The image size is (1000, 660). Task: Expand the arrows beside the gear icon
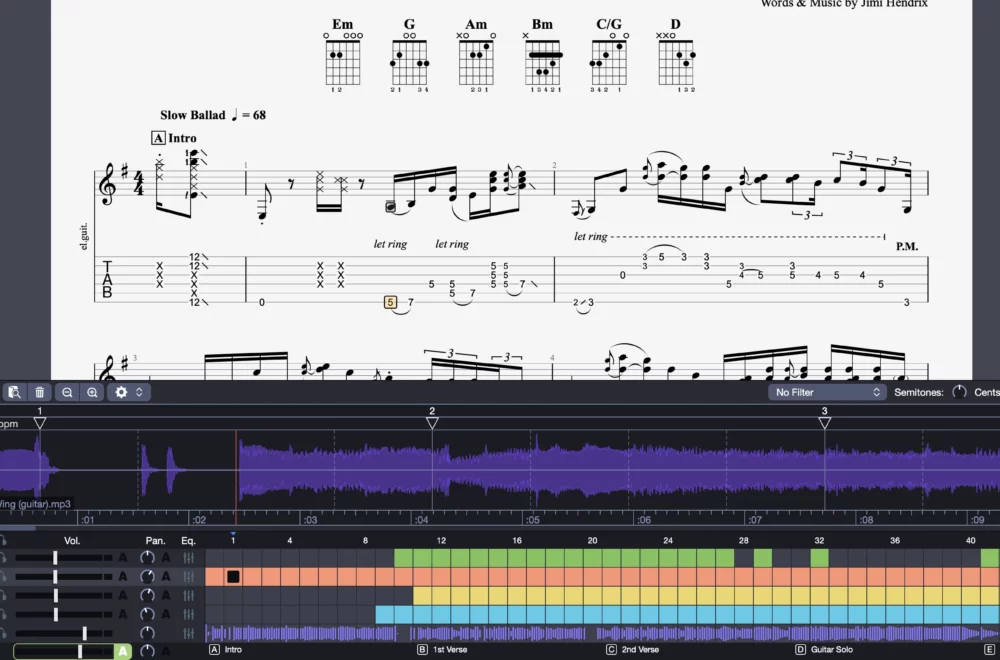point(139,392)
